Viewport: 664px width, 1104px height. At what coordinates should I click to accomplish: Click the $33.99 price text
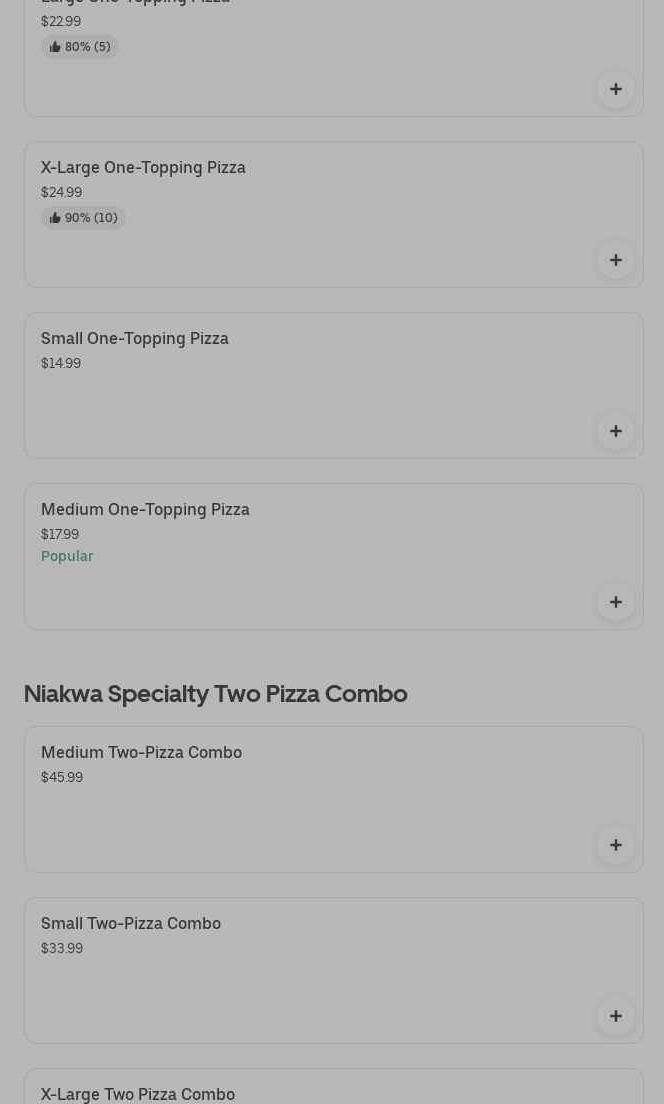point(62,948)
